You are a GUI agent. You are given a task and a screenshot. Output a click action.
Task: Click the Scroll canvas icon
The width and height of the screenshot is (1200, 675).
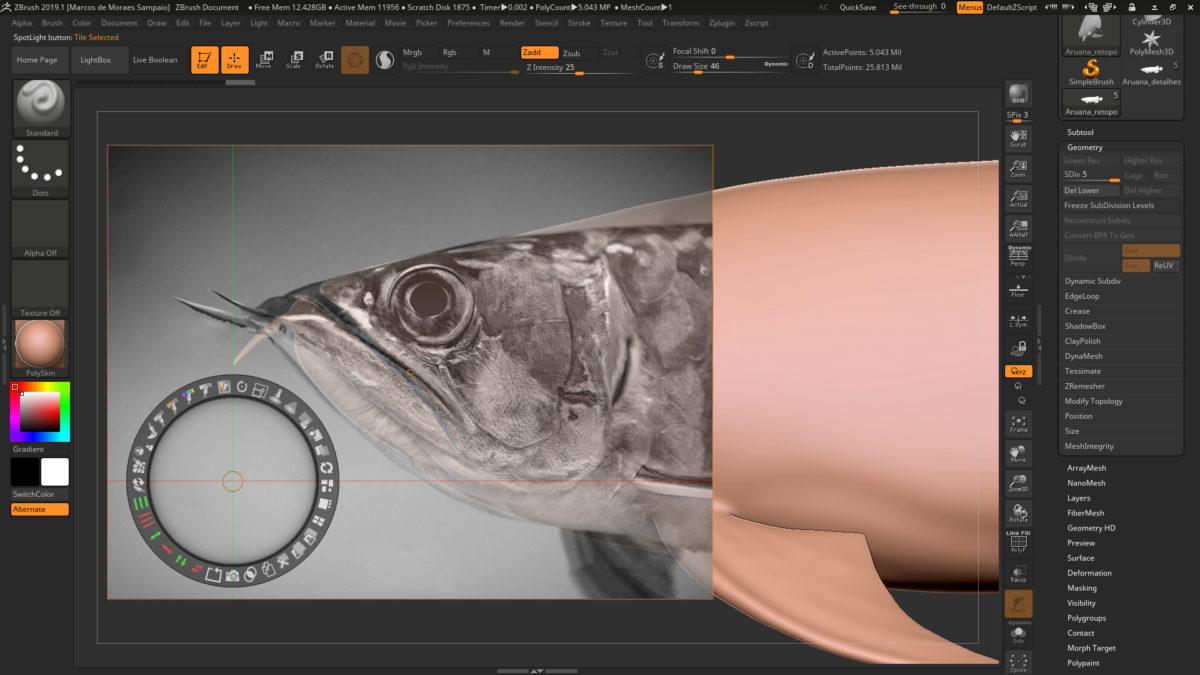[x=1018, y=138]
